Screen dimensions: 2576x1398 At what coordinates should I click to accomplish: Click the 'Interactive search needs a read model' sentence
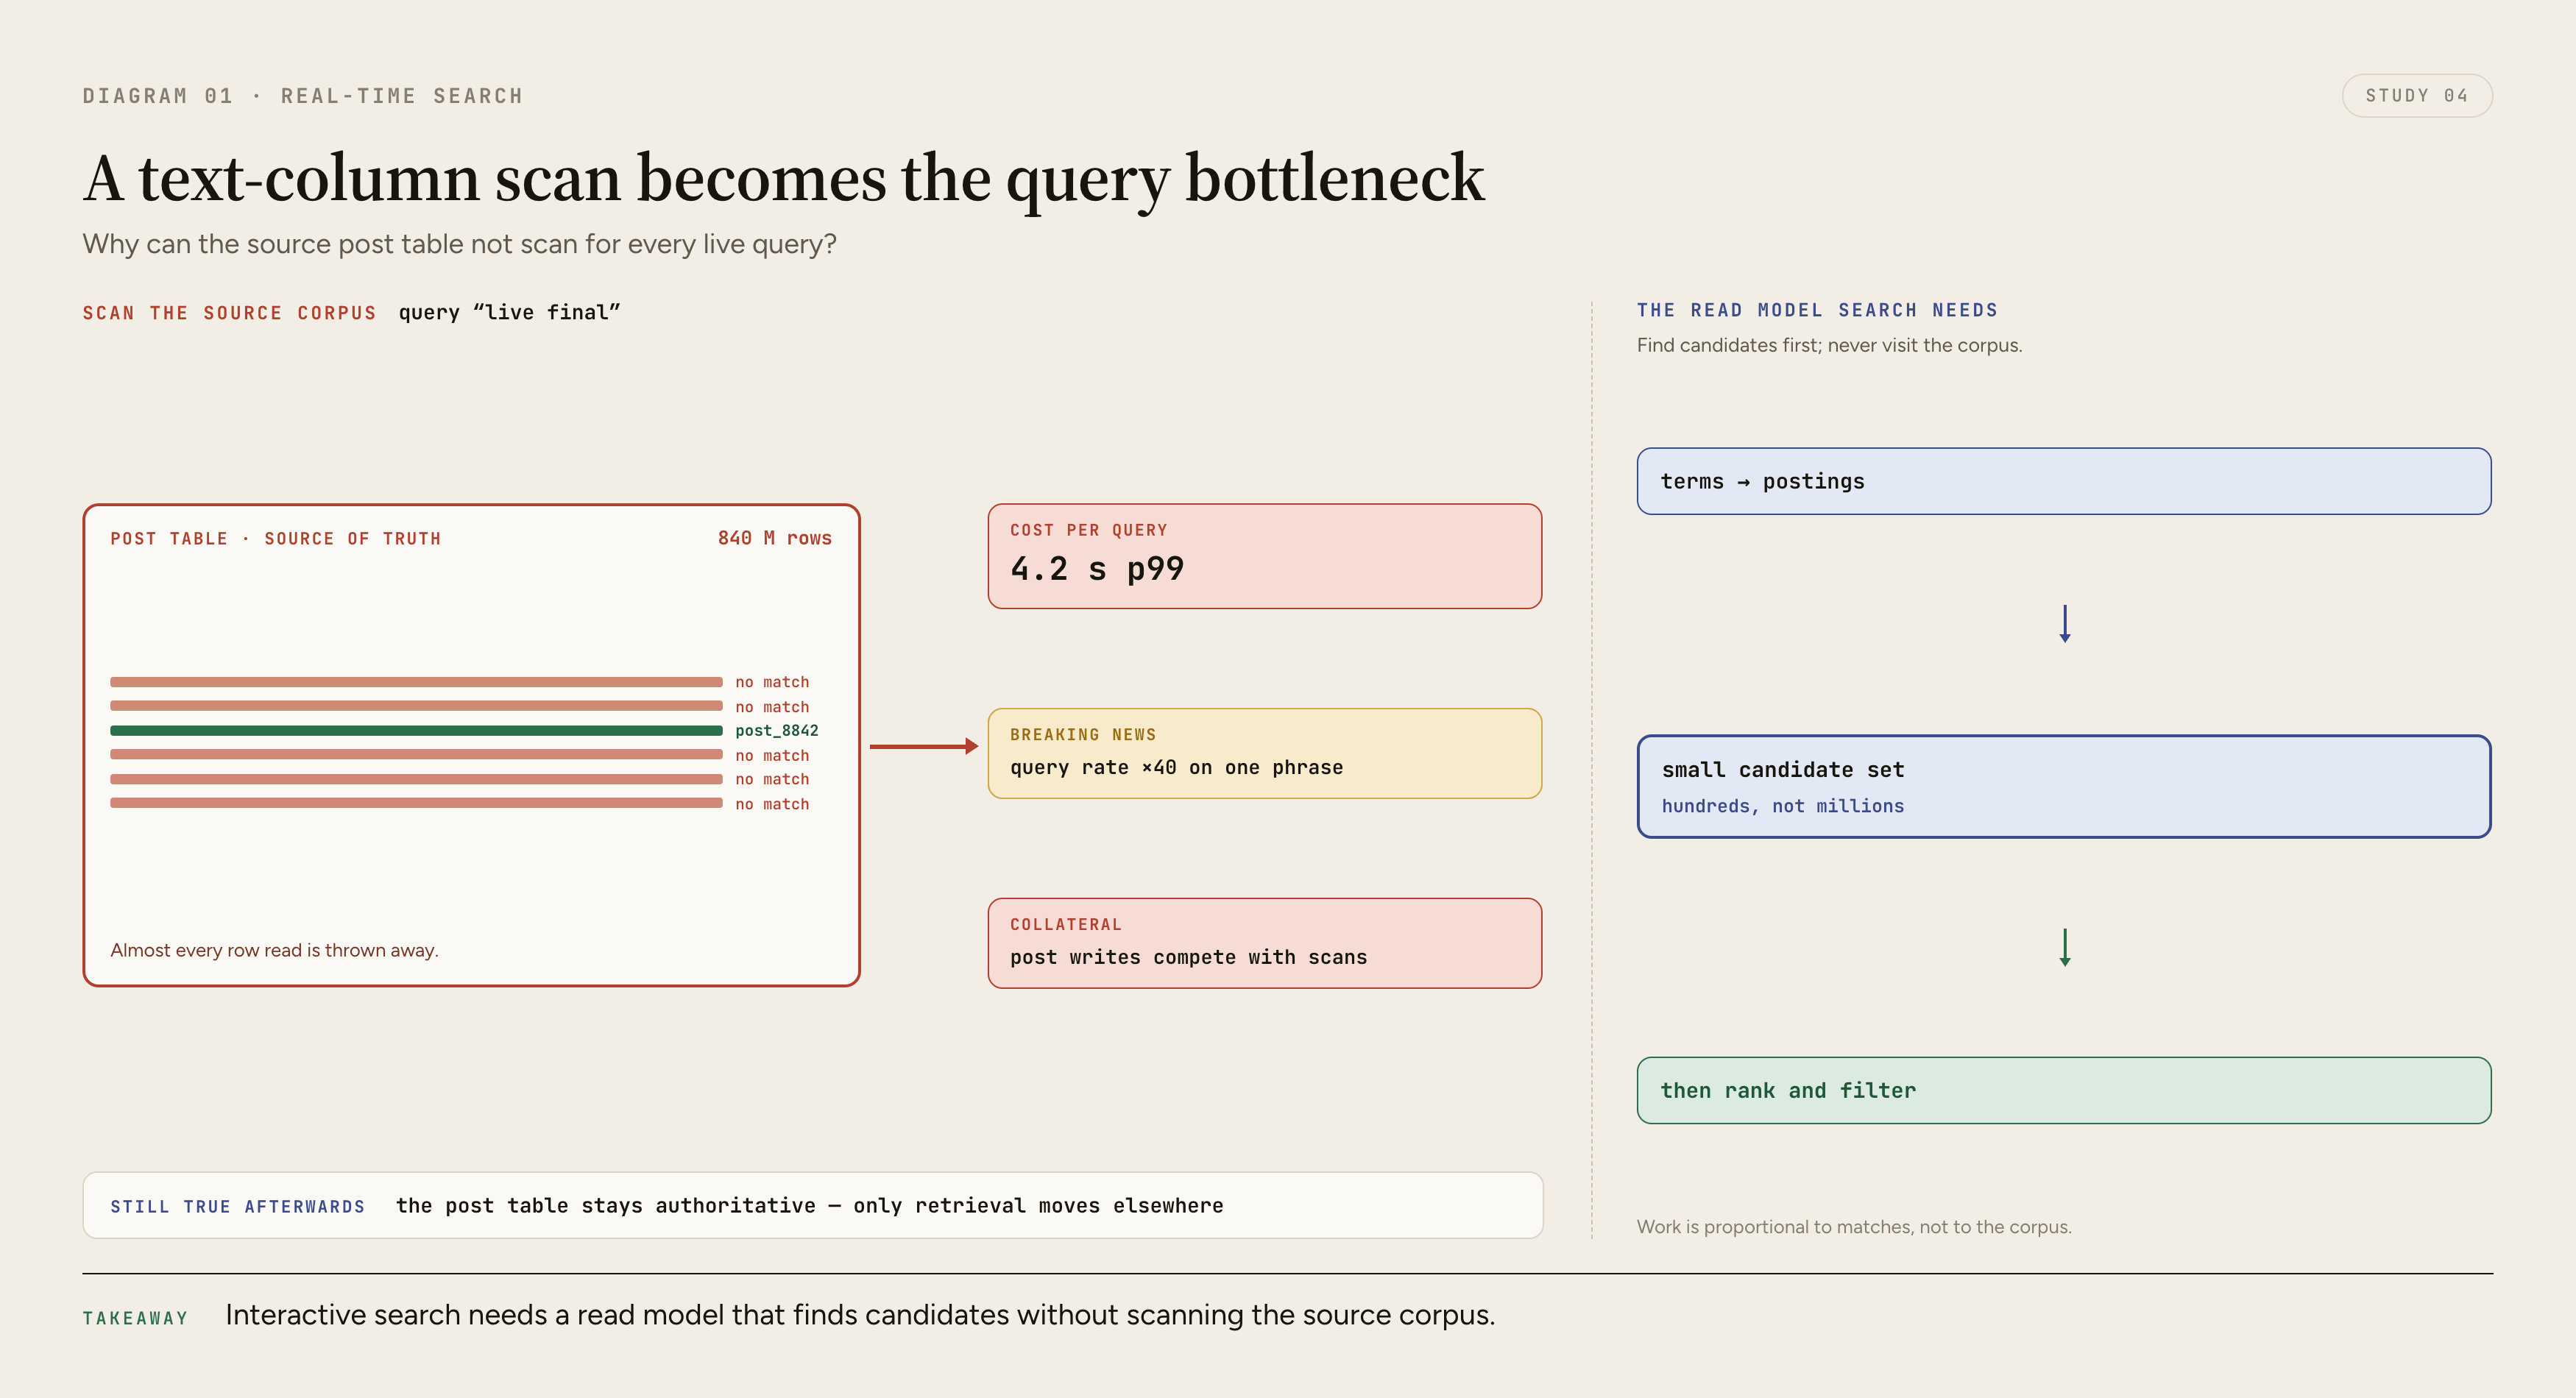[860, 1315]
